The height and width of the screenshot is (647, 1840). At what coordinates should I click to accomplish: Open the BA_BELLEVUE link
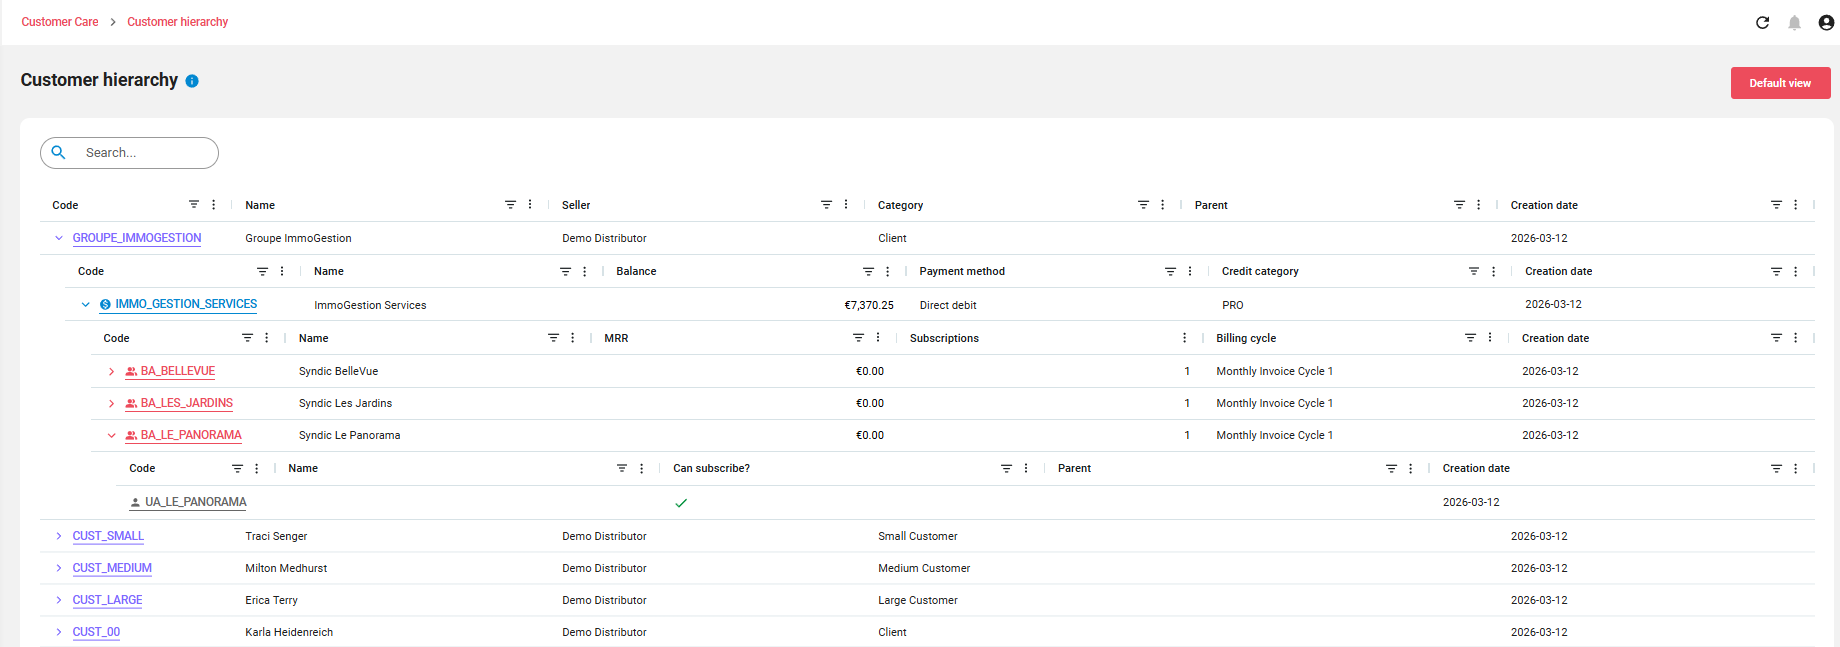(x=178, y=371)
